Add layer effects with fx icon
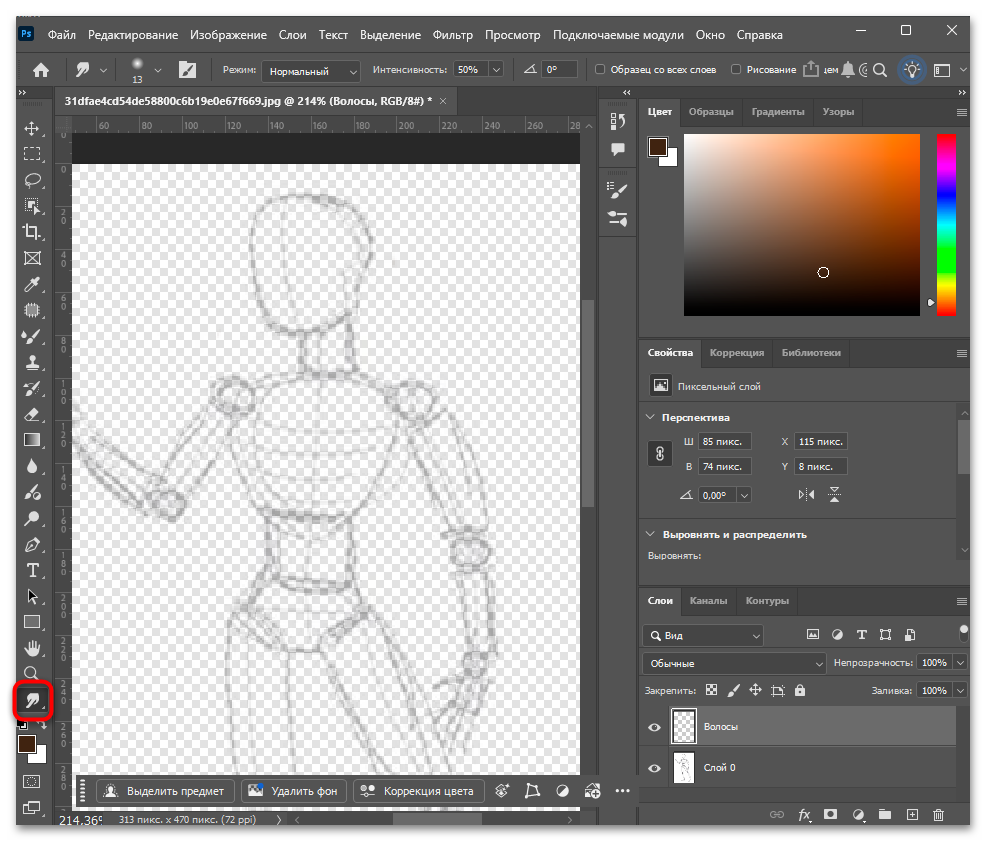986x841 pixels. [x=804, y=815]
